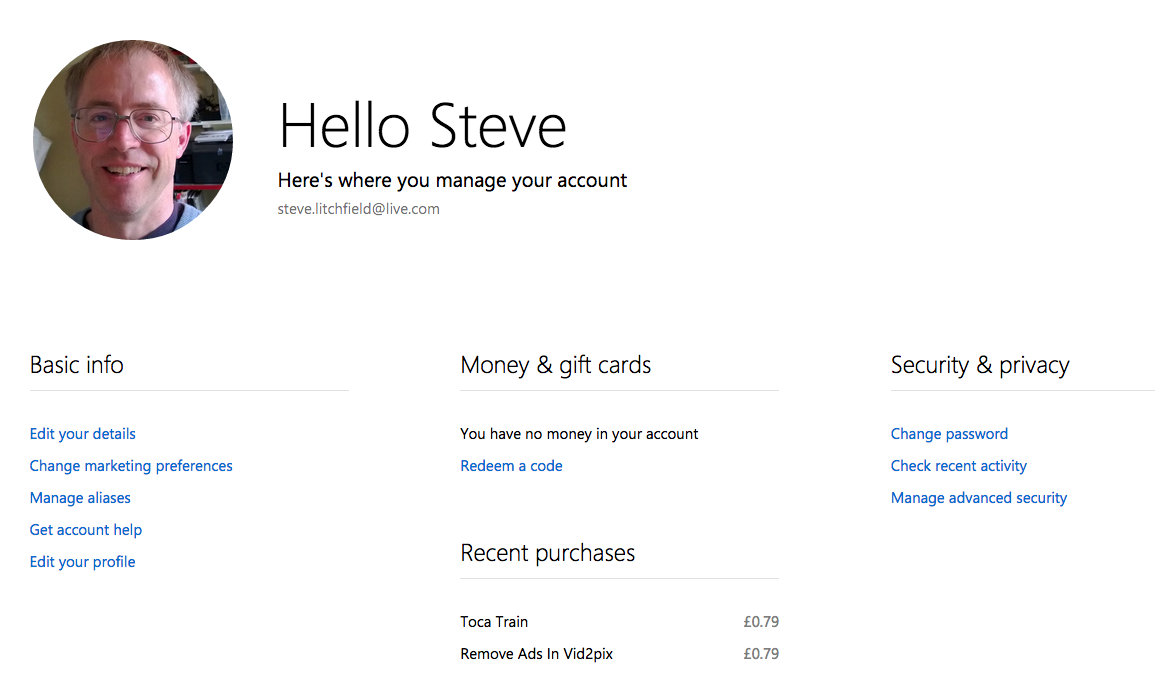
Task: Open Change marketing preferences
Action: click(x=131, y=466)
